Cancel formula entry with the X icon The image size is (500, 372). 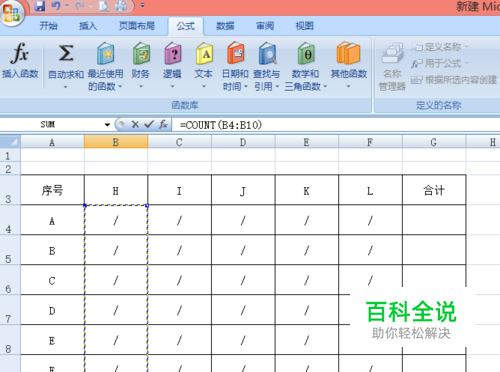click(135, 125)
